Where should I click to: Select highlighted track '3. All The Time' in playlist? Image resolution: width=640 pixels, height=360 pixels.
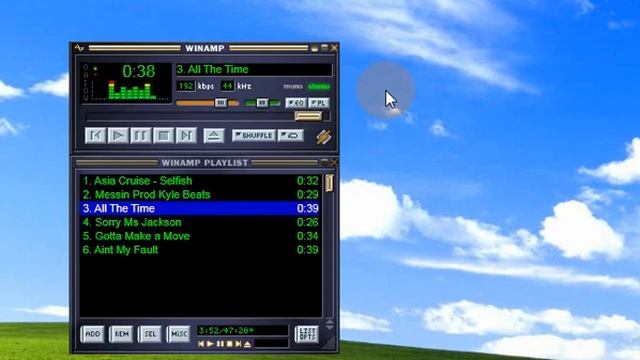tap(200, 209)
